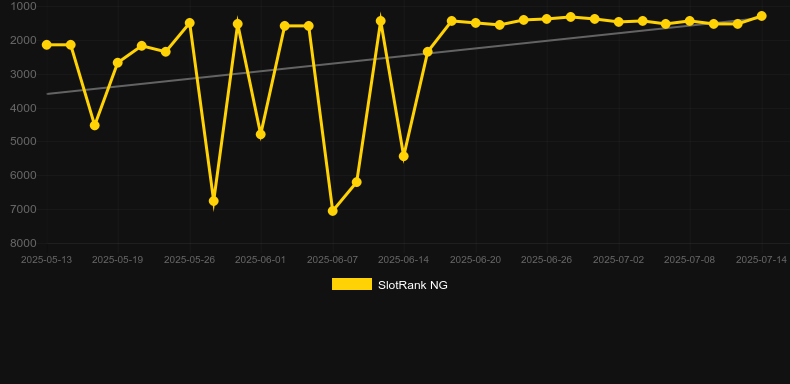This screenshot has height=384, width=790.
Task: Click the 2025-06-07 x-axis label
Action: tap(333, 260)
